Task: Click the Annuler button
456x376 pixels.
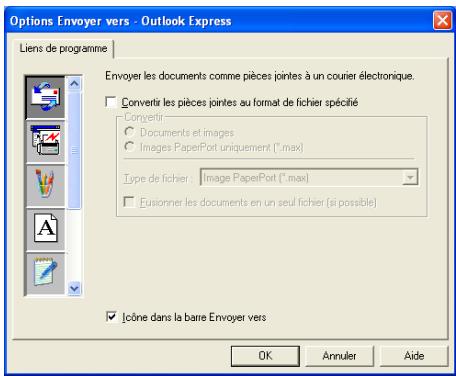Action: click(339, 356)
